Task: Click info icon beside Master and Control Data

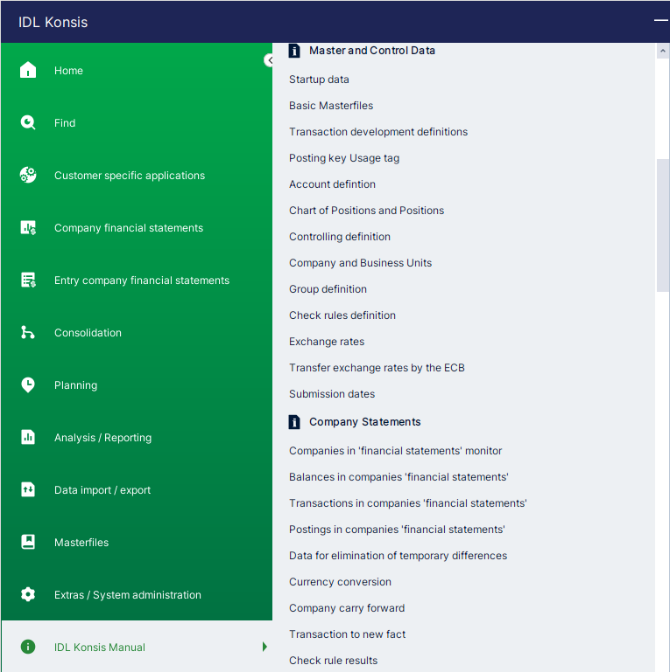Action: (x=294, y=51)
